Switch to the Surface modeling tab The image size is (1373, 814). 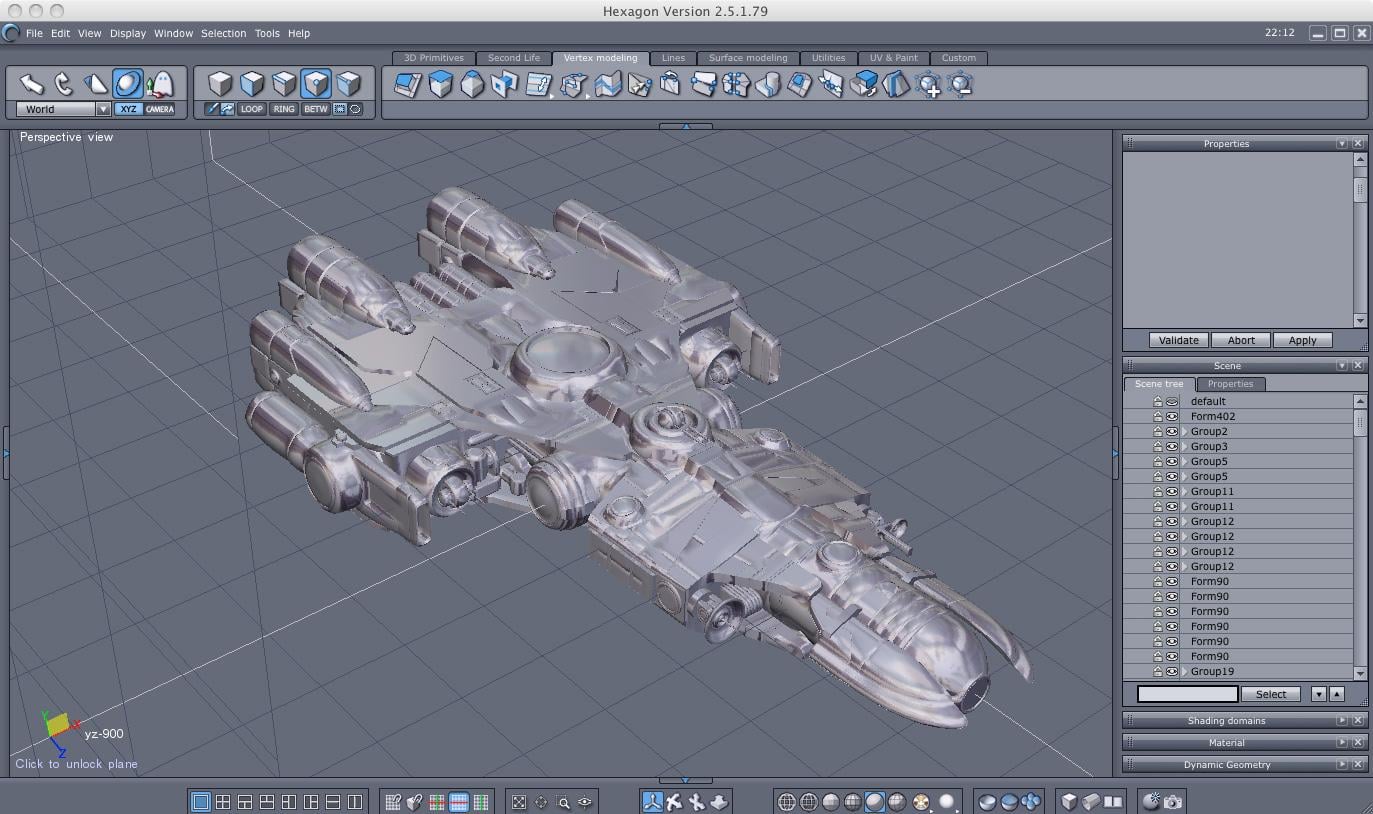(x=748, y=58)
